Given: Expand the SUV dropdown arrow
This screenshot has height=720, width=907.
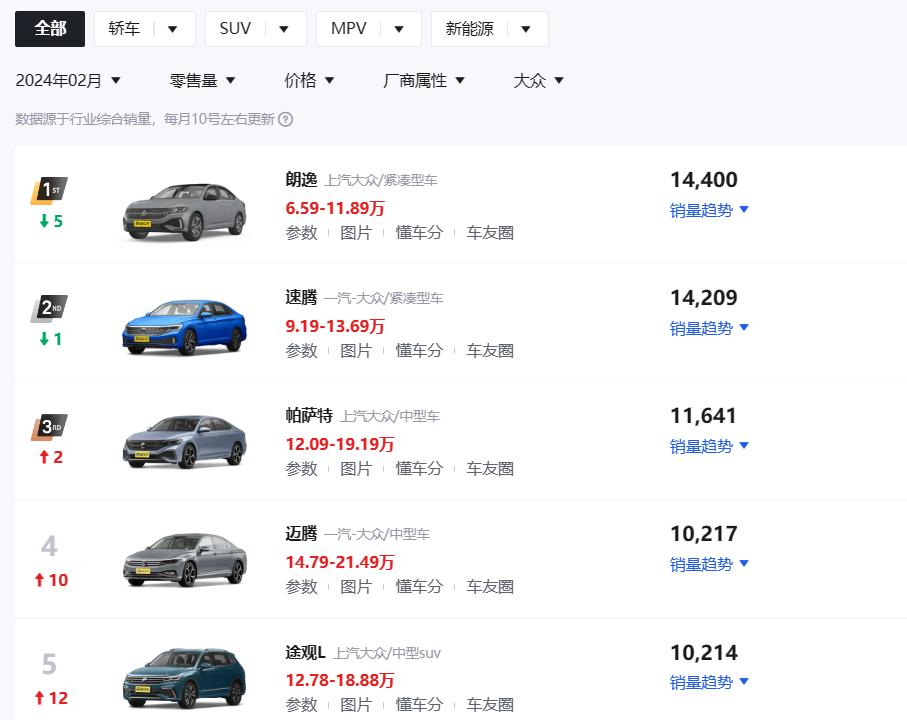Looking at the screenshot, I should click(283, 29).
